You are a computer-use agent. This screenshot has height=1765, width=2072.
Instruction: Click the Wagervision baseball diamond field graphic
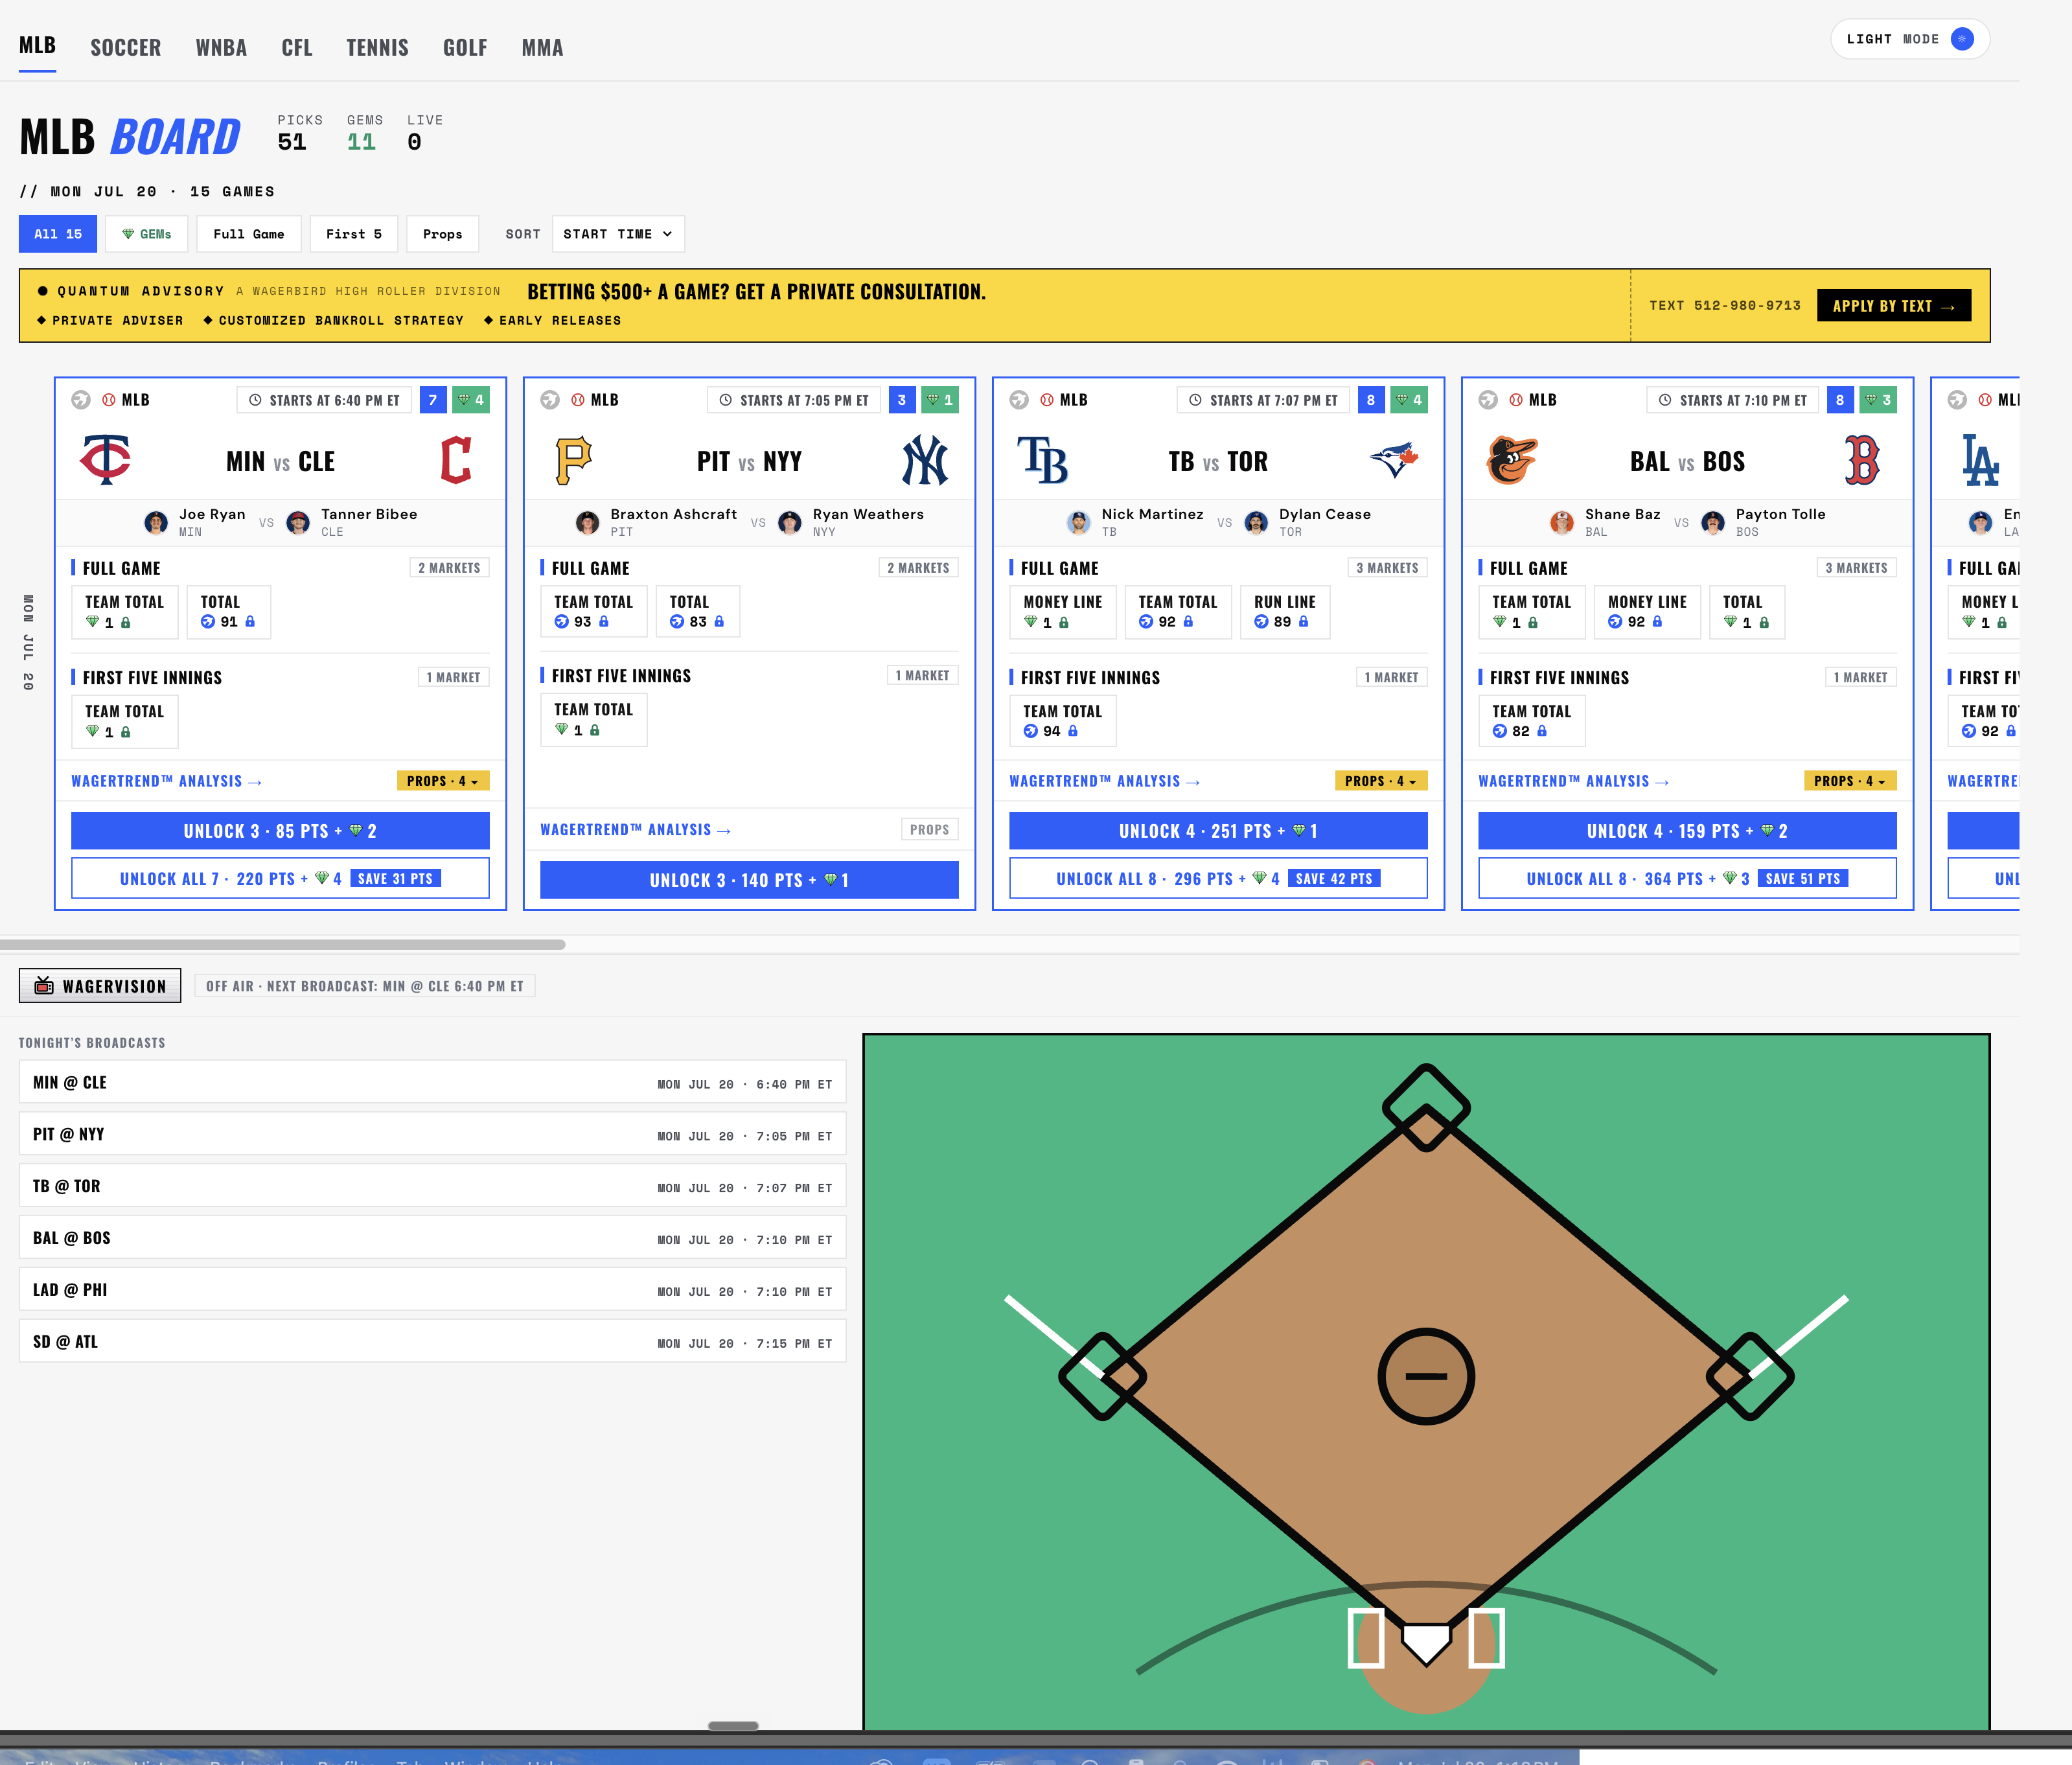[1426, 1382]
